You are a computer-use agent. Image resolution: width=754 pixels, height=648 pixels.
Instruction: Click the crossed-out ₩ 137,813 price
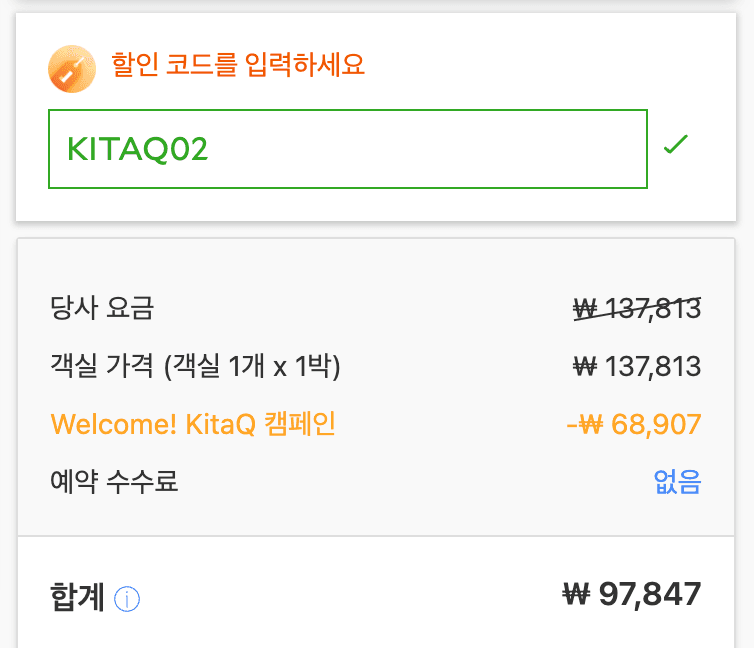tap(636, 308)
